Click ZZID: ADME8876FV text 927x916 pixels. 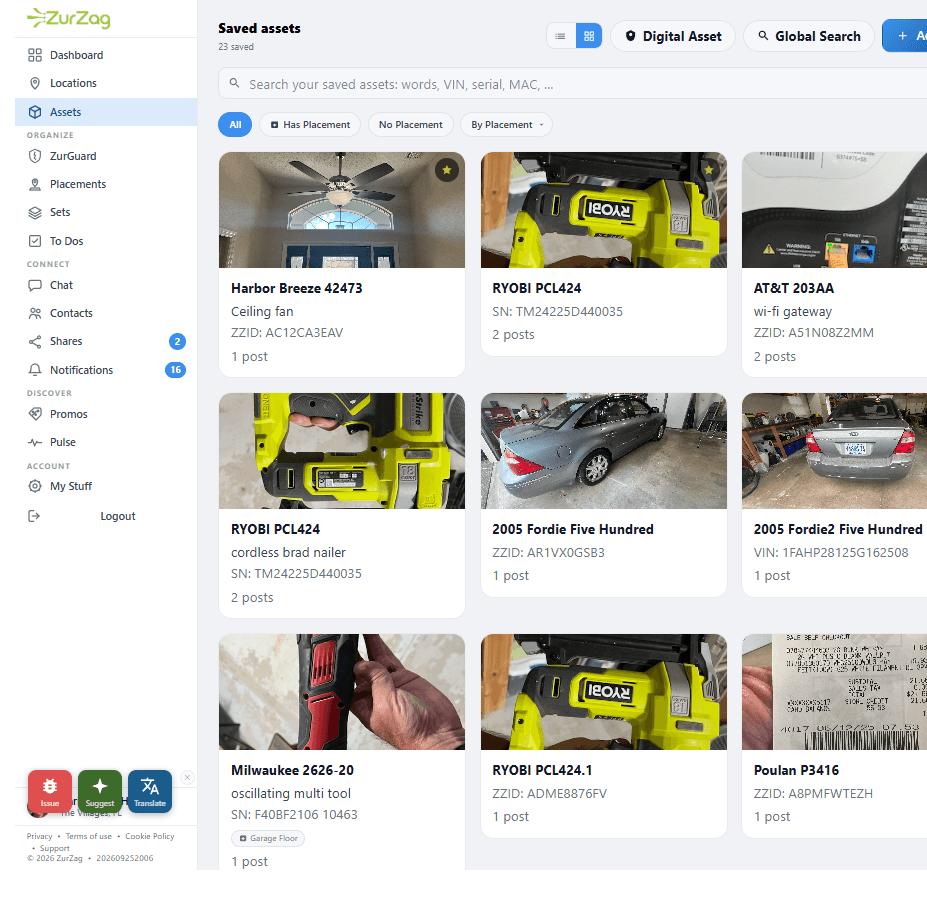(549, 794)
